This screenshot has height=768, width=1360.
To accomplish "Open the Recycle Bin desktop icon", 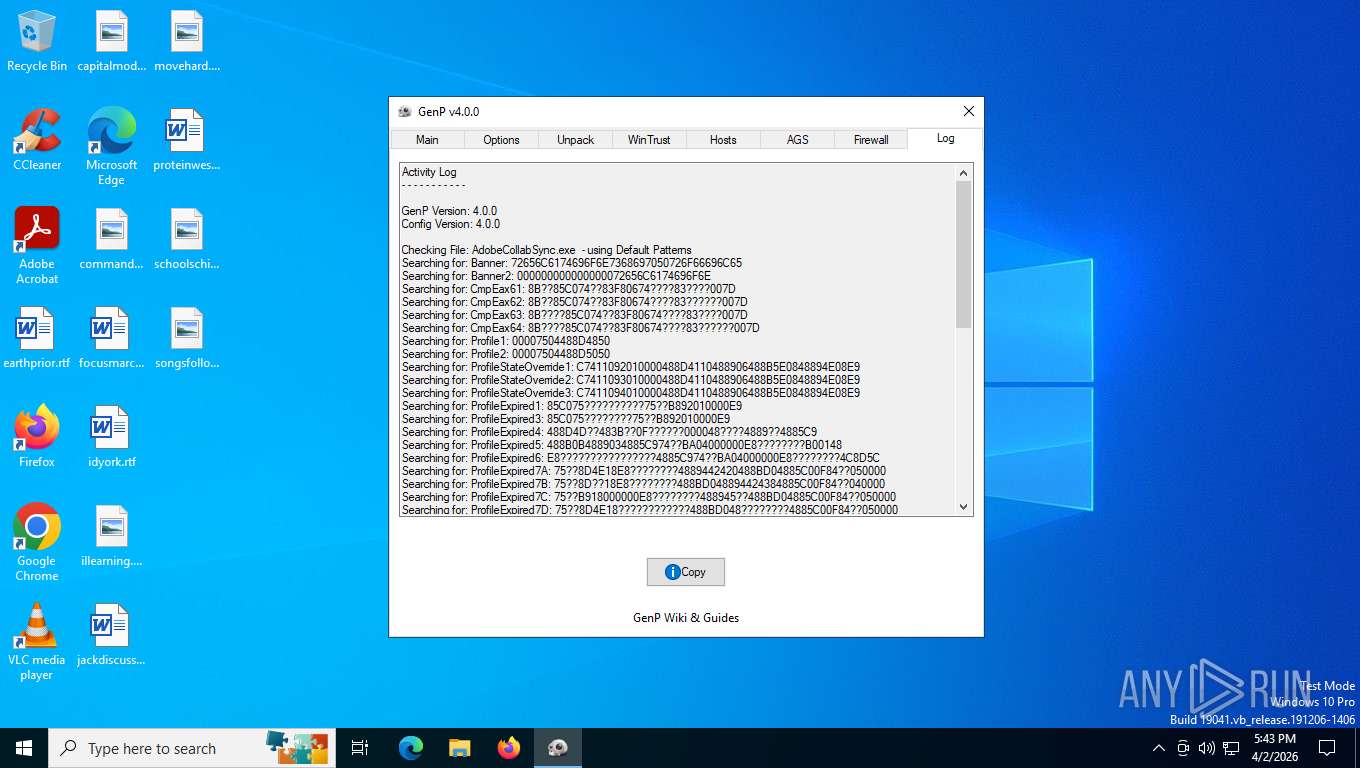I will point(37,41).
